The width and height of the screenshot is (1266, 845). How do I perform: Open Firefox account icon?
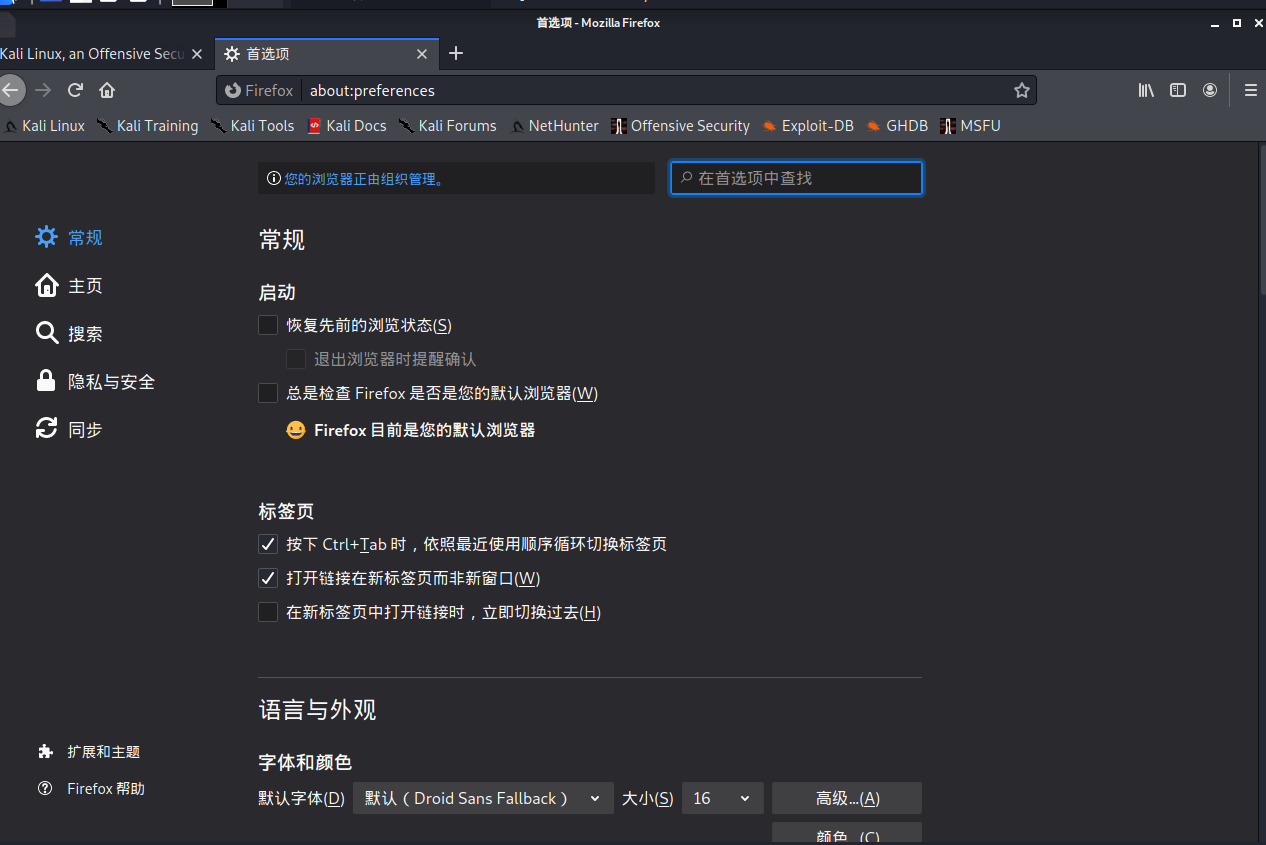(1210, 90)
